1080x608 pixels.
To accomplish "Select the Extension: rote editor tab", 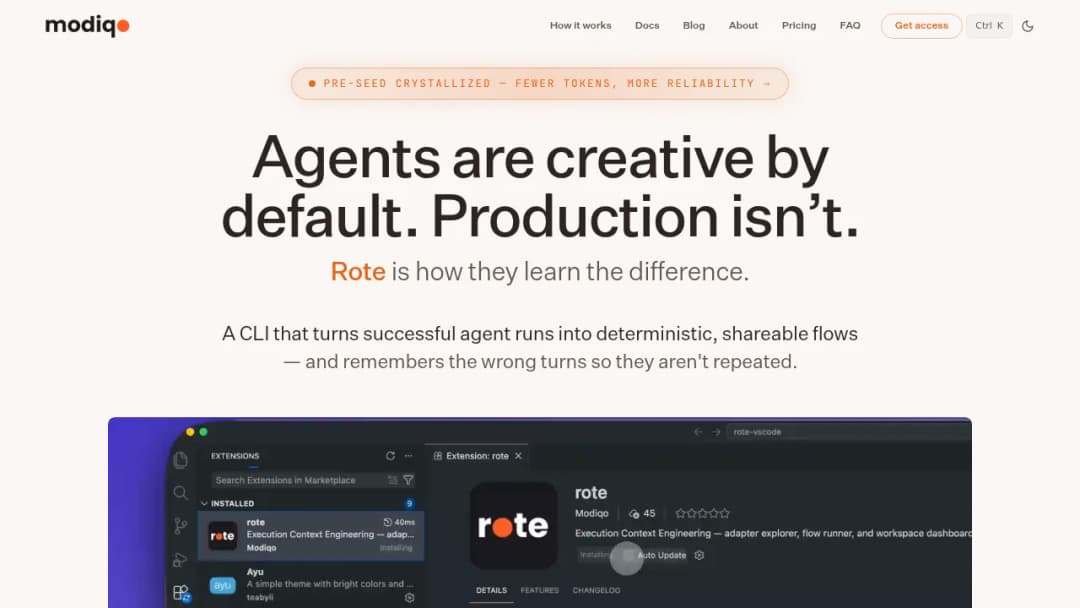I will [477, 456].
